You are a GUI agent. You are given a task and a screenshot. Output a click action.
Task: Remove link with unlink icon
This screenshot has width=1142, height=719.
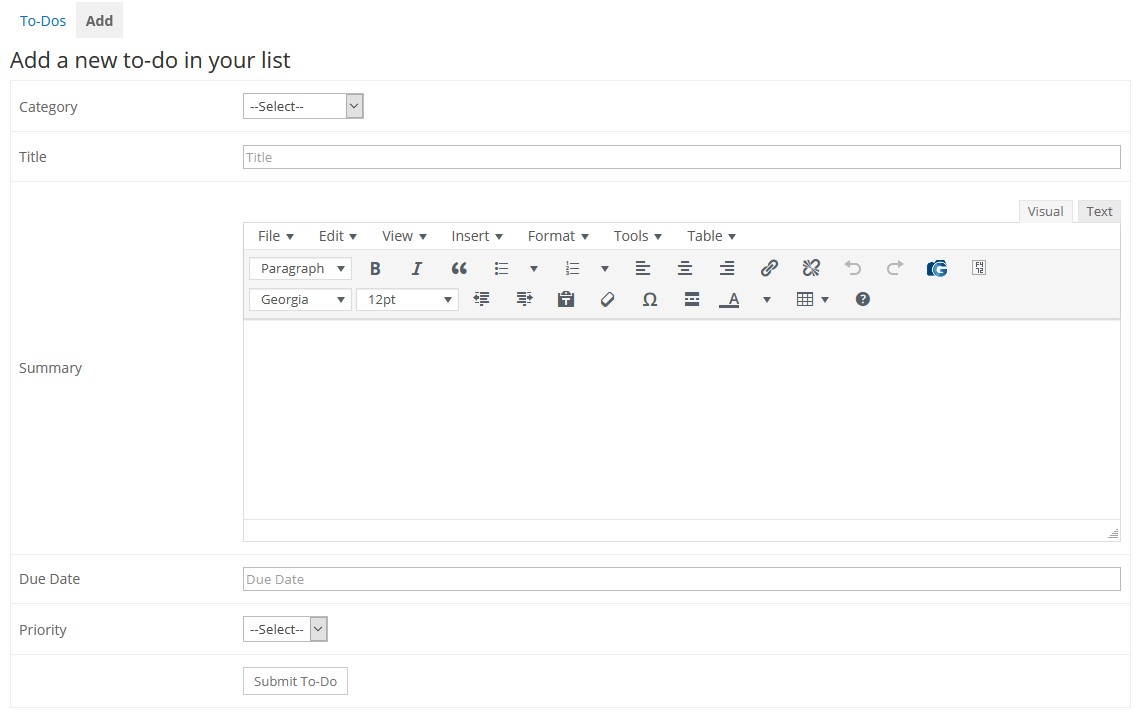tap(811, 268)
